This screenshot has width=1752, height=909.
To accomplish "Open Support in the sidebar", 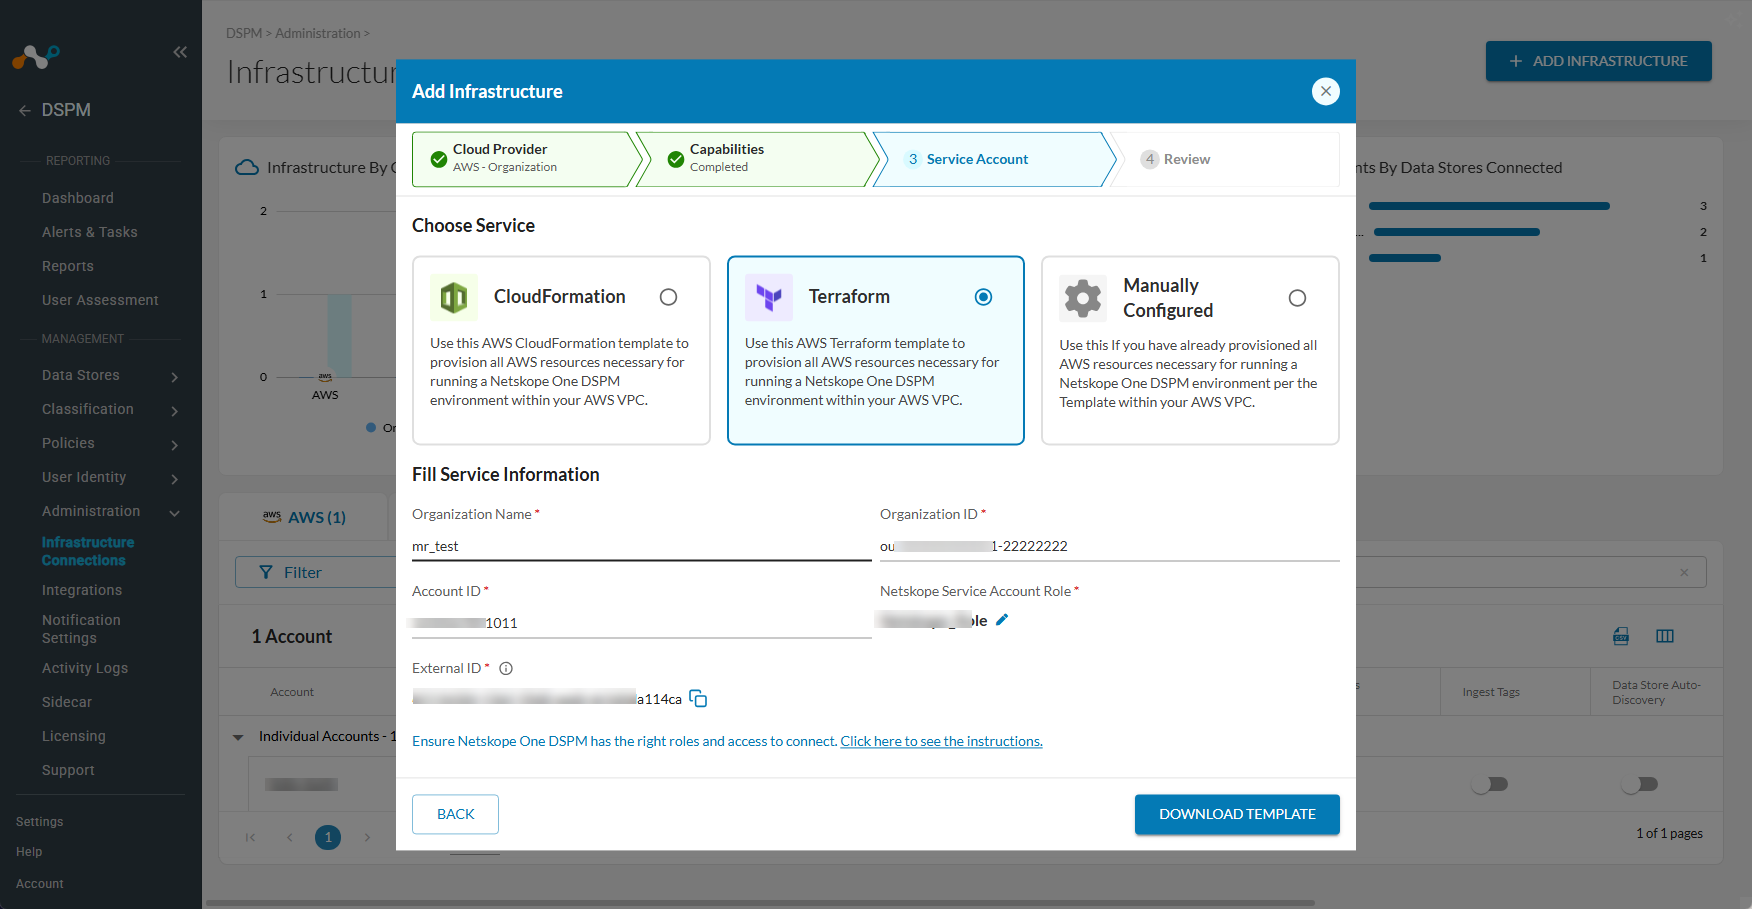I will click(x=68, y=770).
